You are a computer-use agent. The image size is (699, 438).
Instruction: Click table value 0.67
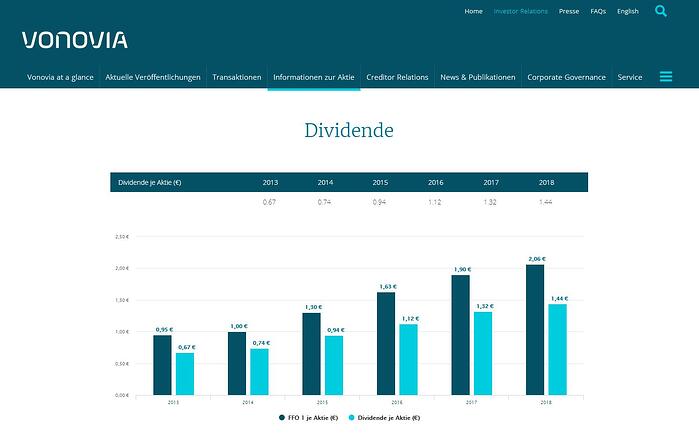(x=269, y=202)
